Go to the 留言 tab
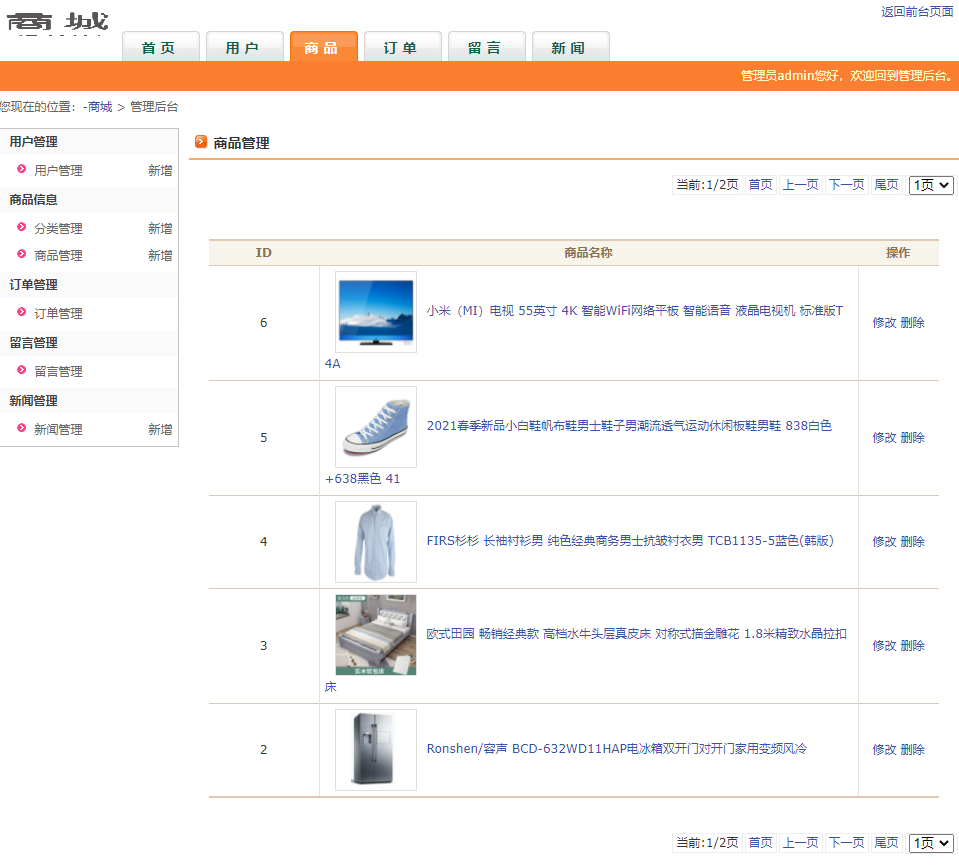This screenshot has width=959, height=867. 486,47
